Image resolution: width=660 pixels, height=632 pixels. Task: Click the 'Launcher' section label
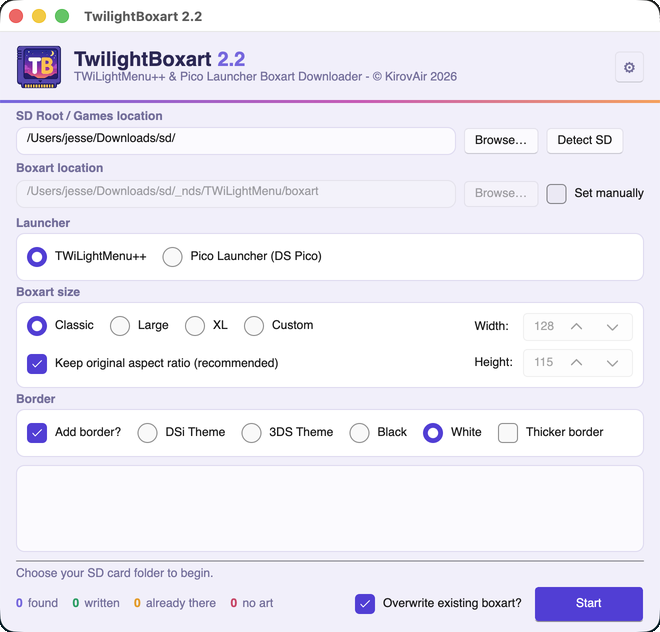43,223
